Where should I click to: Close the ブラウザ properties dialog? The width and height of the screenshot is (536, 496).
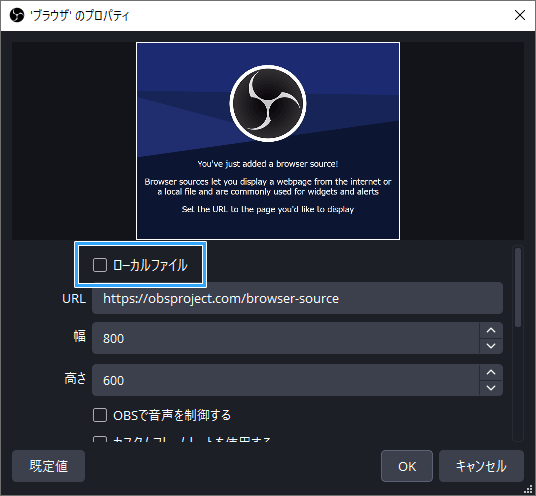520,15
